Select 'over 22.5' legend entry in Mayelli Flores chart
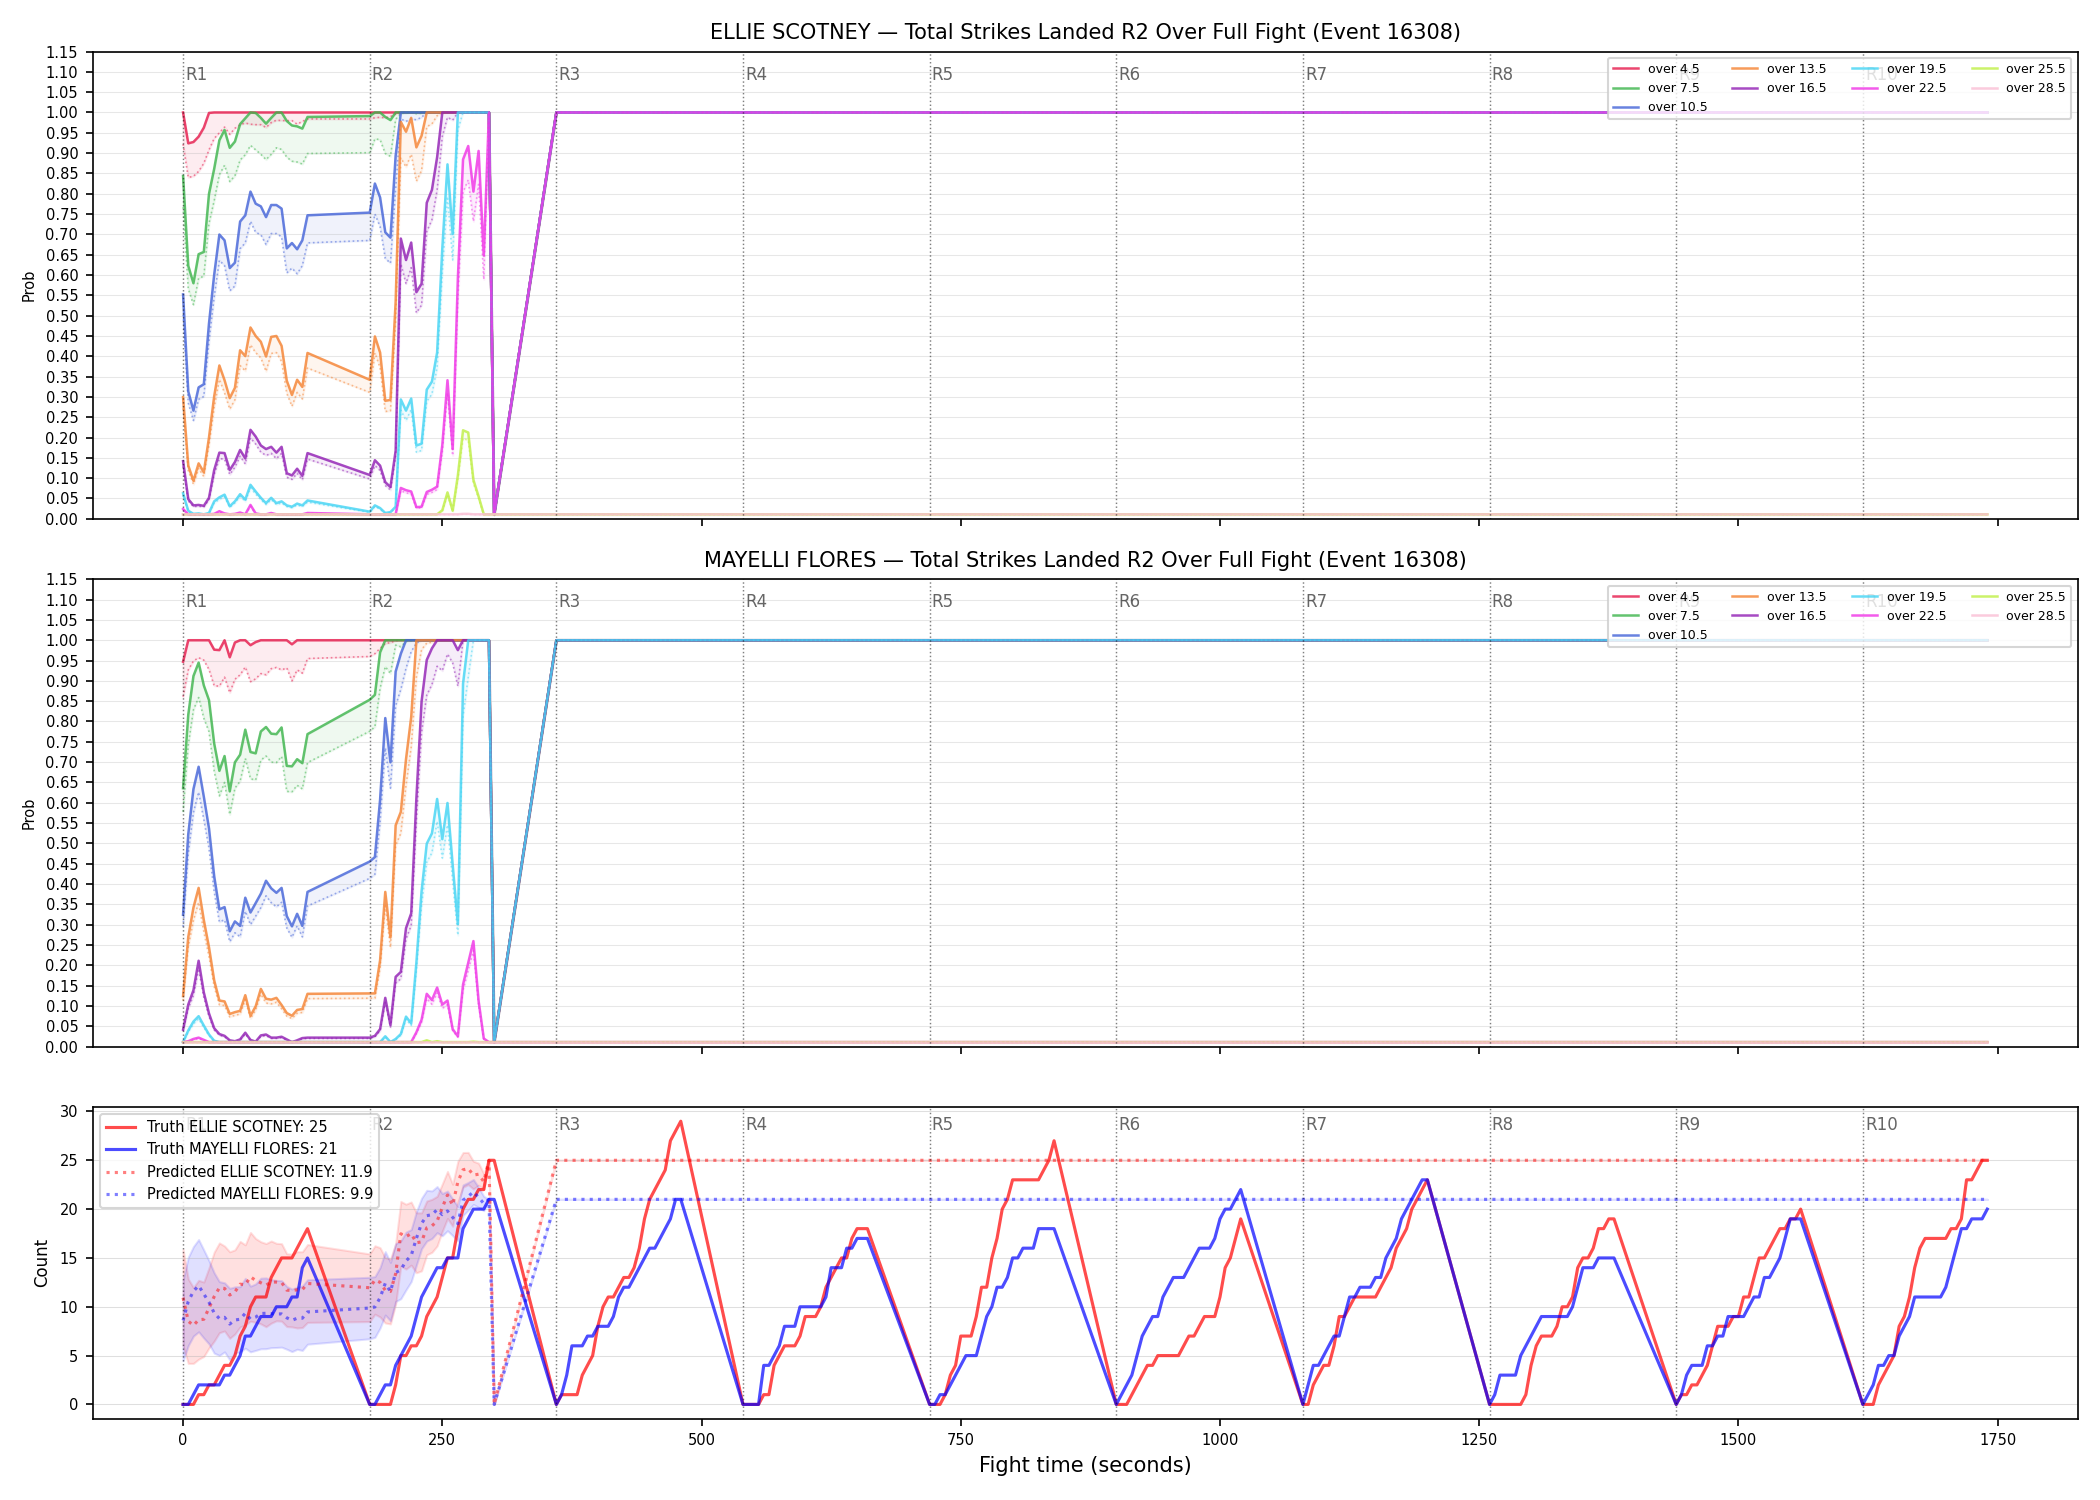This screenshot has height=1500, width=2100. pos(1899,616)
